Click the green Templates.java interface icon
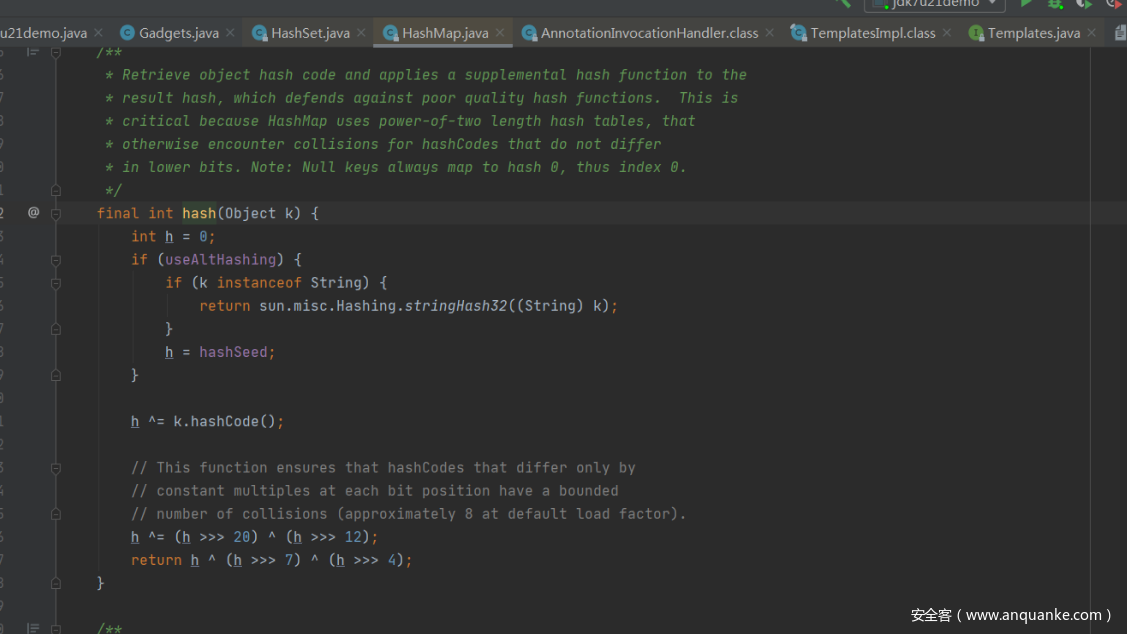This screenshot has width=1127, height=634. [x=976, y=33]
